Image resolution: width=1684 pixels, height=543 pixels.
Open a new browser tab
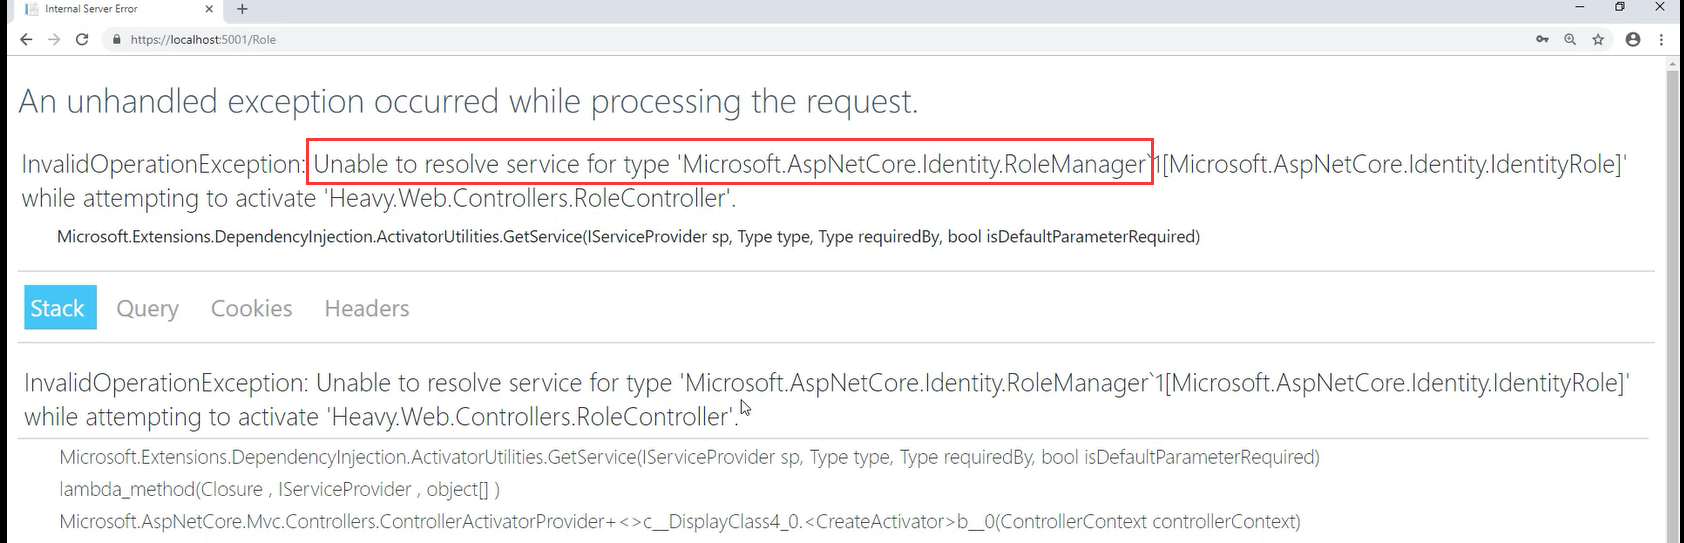(x=242, y=9)
